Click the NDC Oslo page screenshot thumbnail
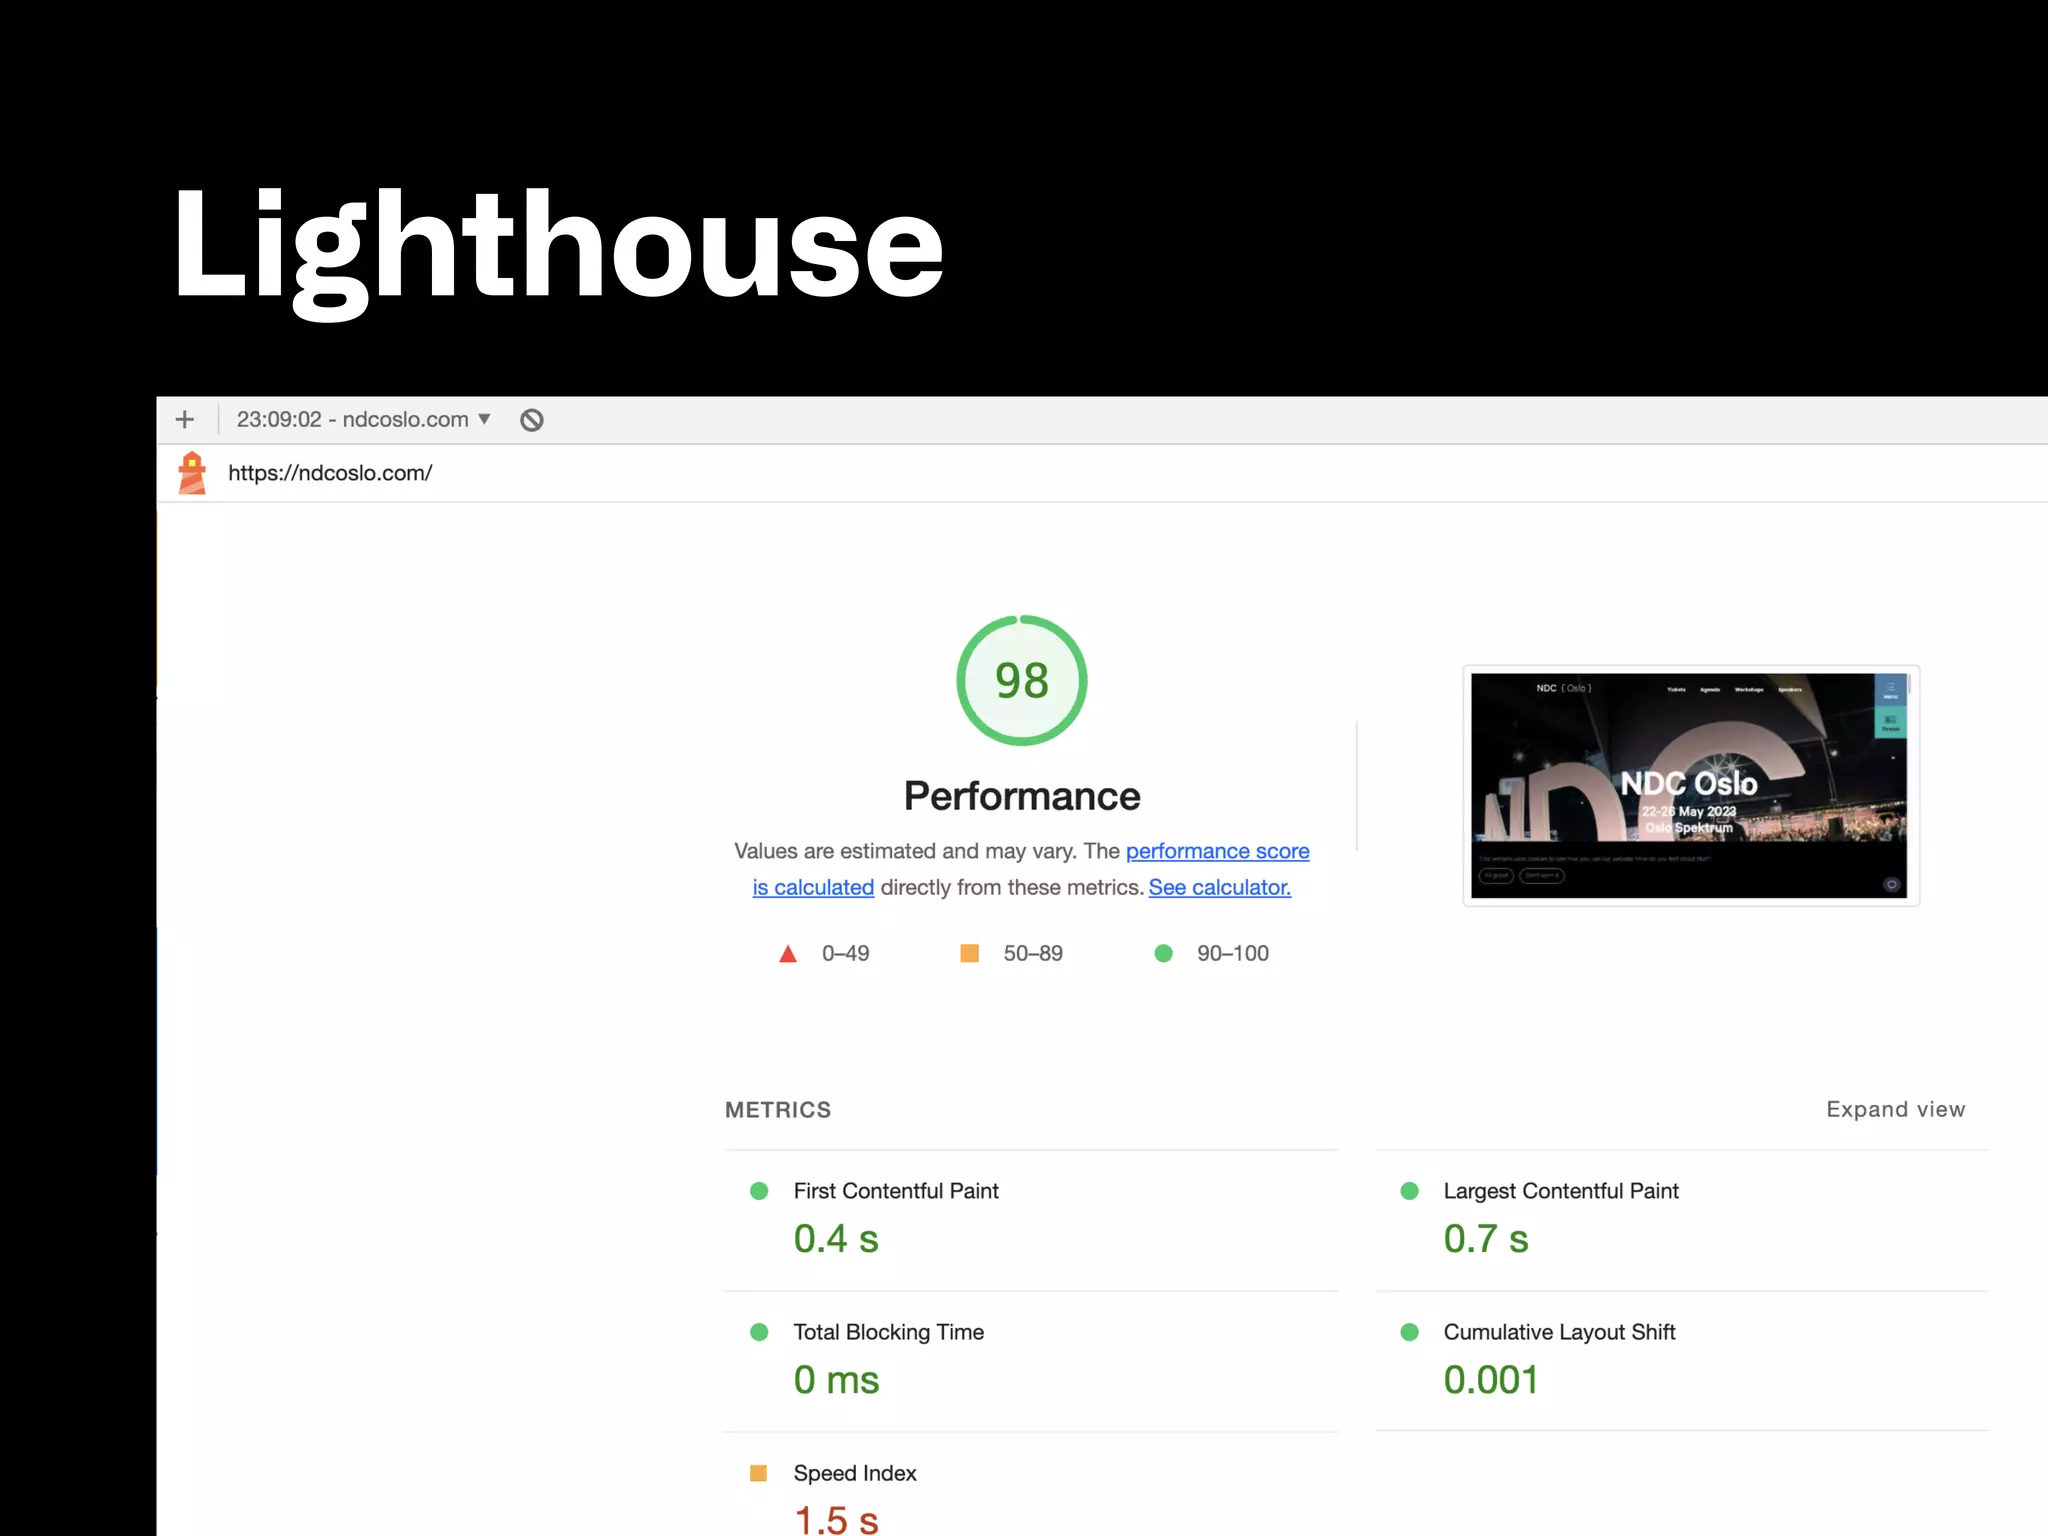Viewport: 2048px width, 1536px height. pyautogui.click(x=1690, y=785)
